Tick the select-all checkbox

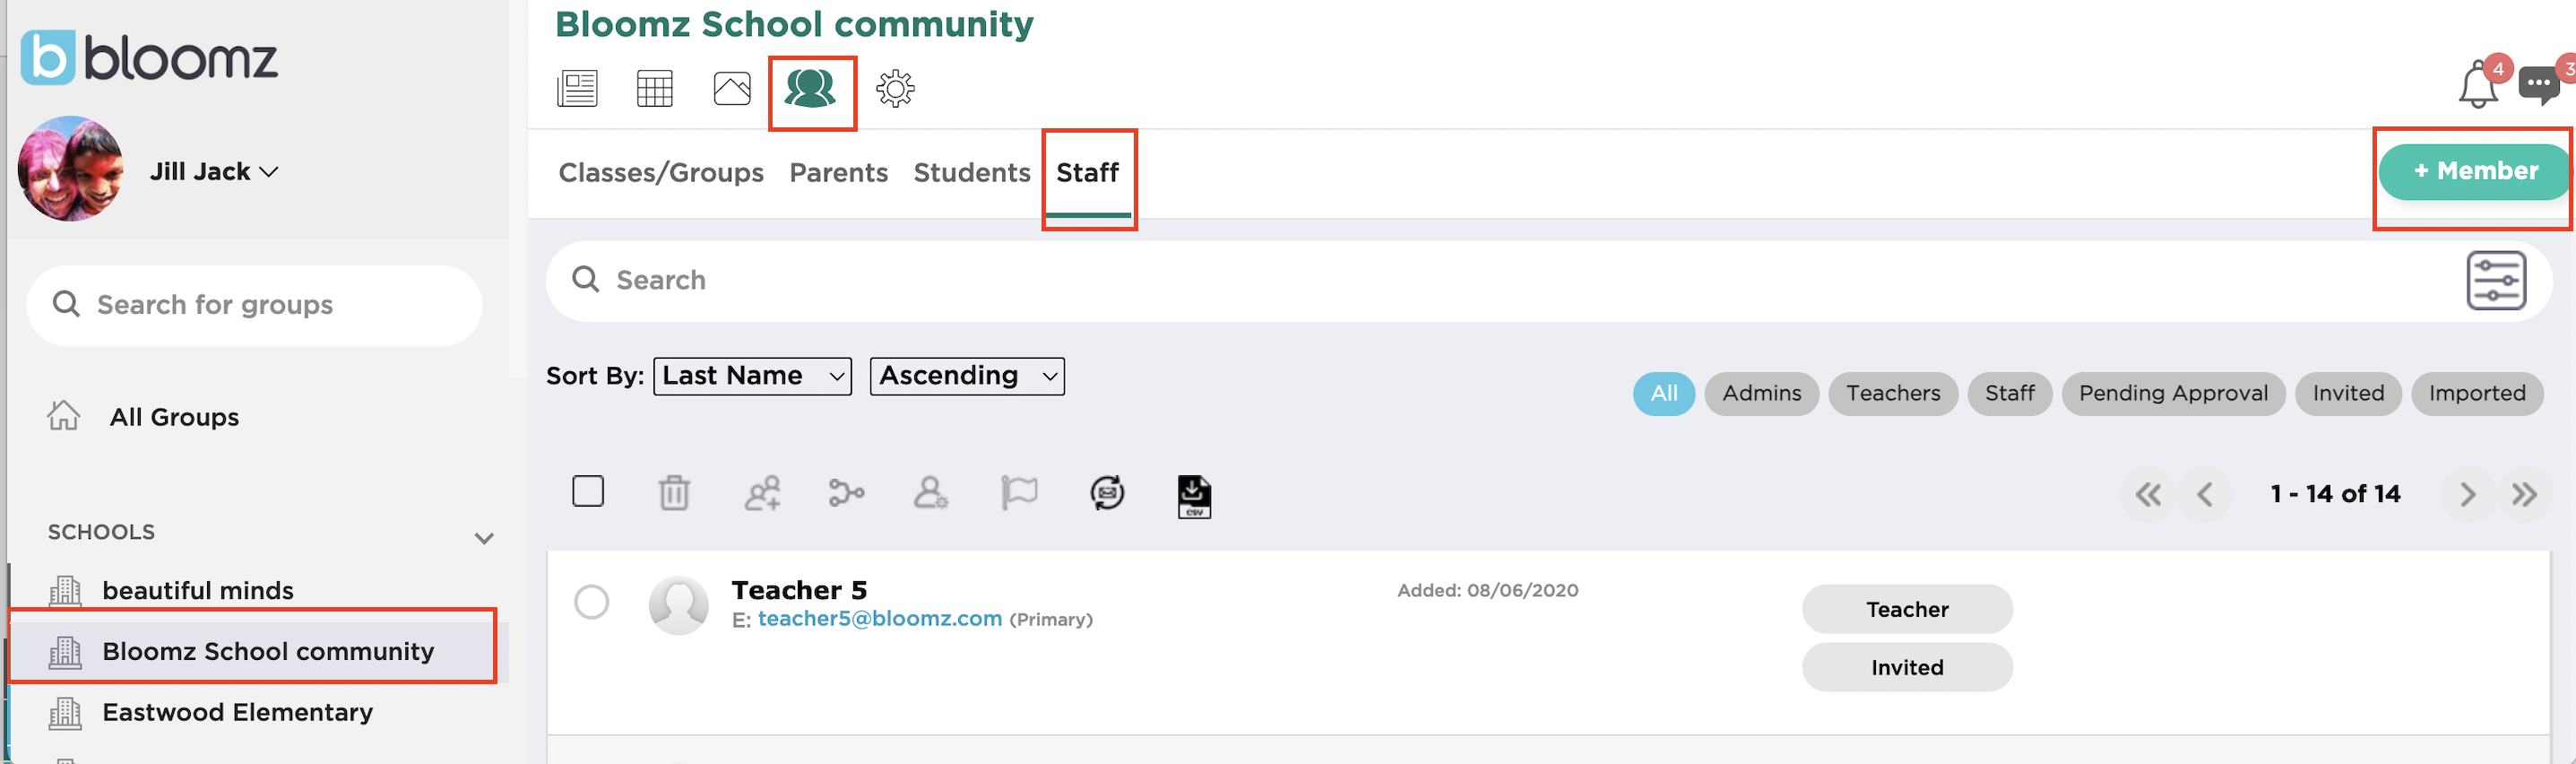pos(588,491)
